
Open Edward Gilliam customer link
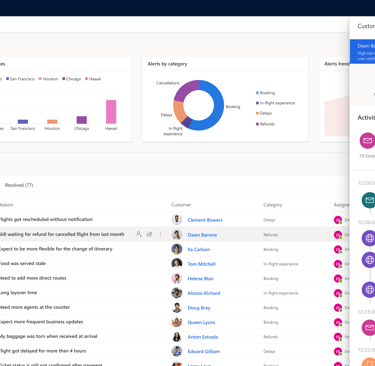point(204,352)
